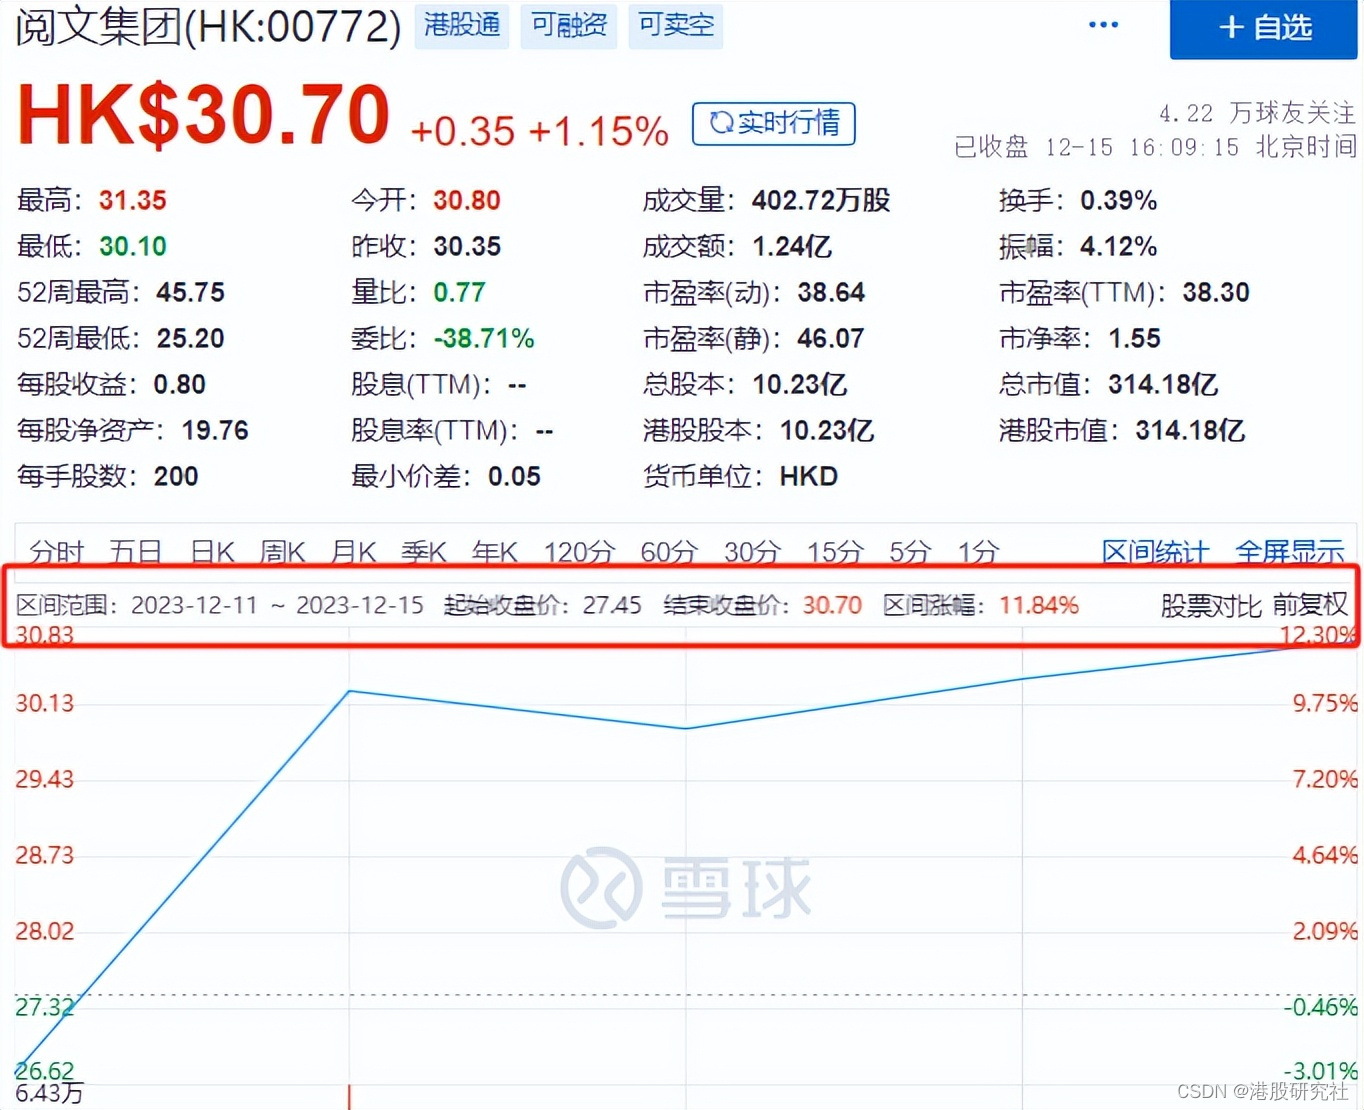Switch to the 周K chart tab
The width and height of the screenshot is (1364, 1110).
(282, 551)
